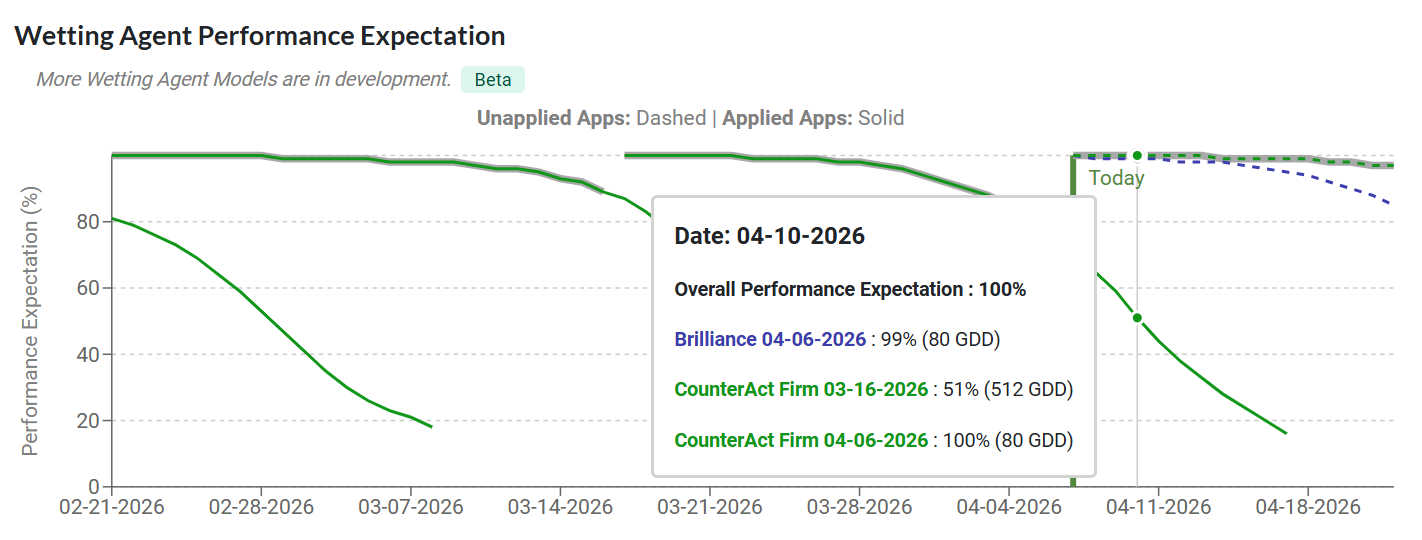Select CounterAct Firm 04-06-2026 tooltip entry
The width and height of the screenshot is (1422, 540).
point(801,439)
